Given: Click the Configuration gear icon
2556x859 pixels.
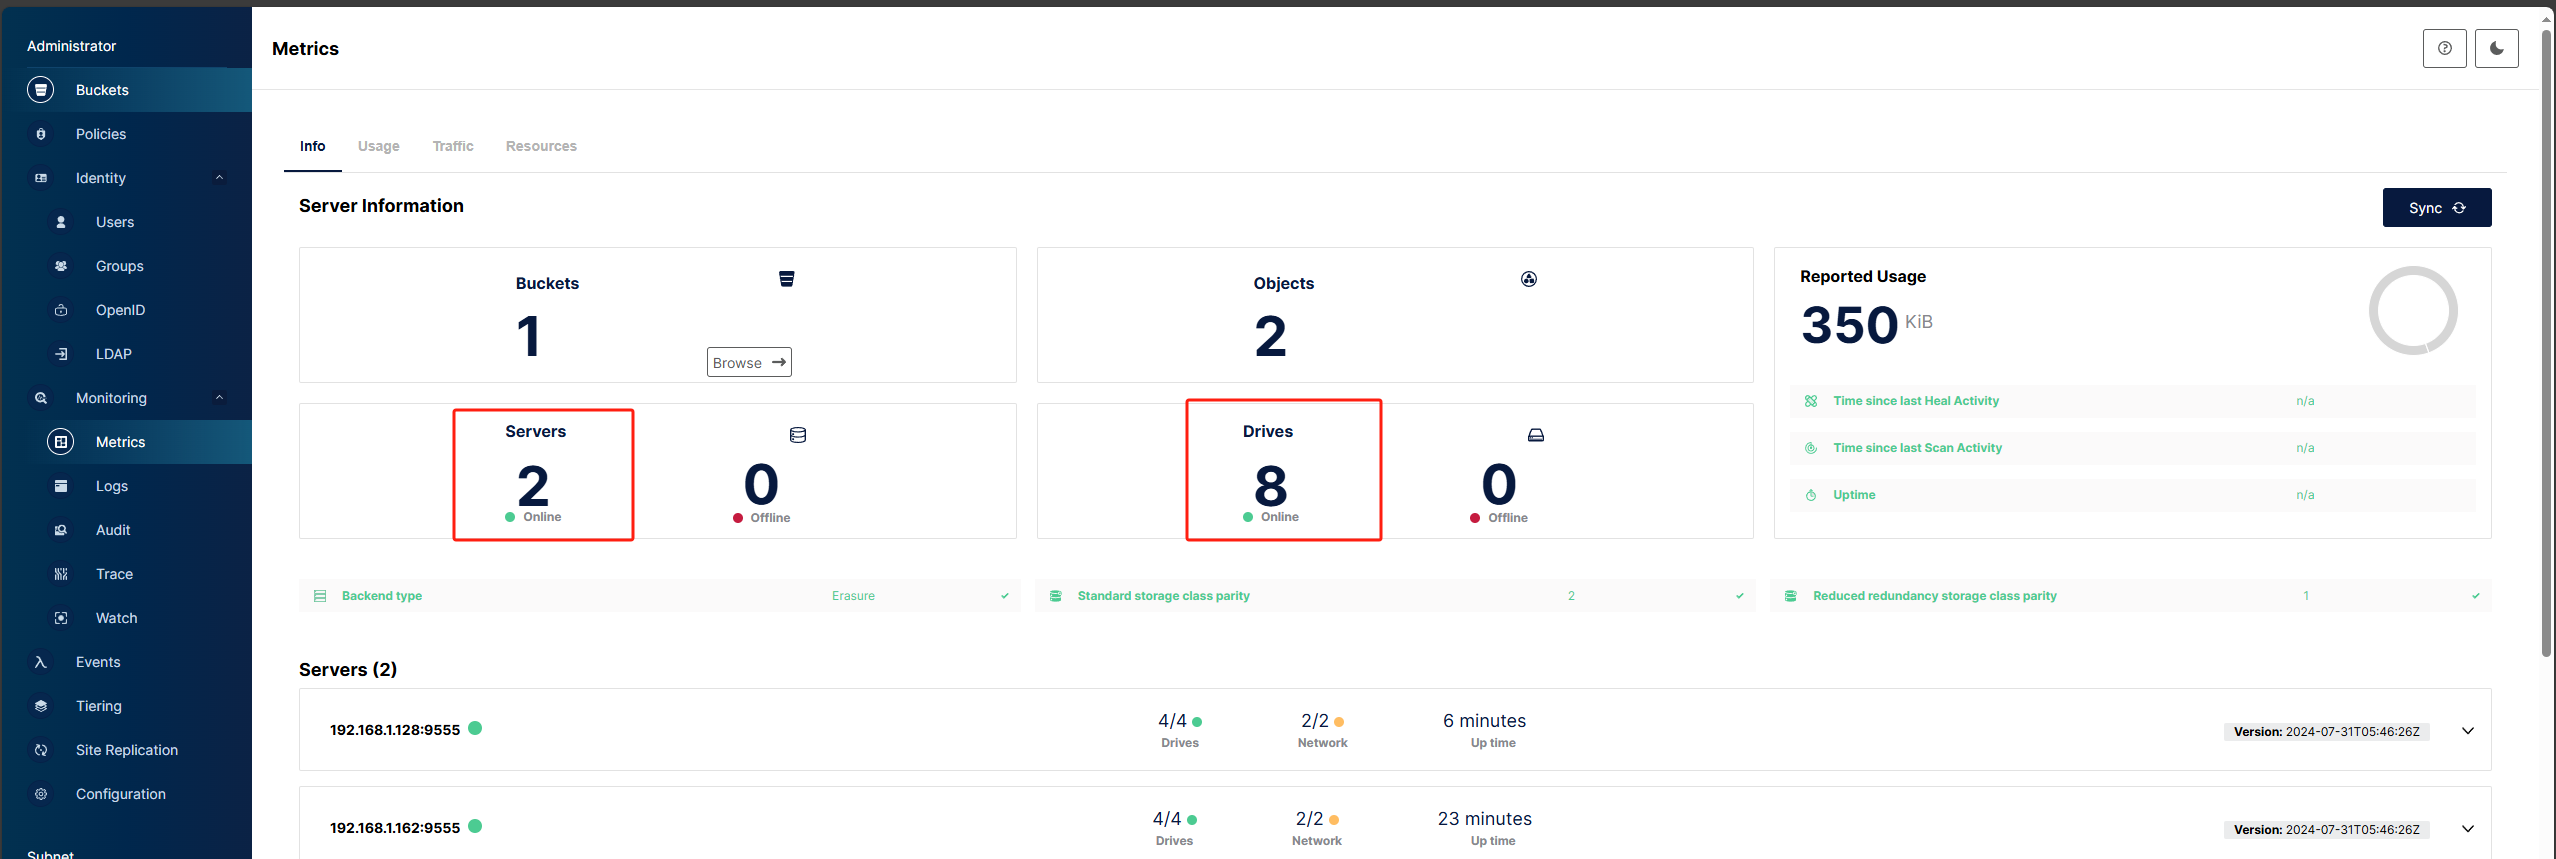Looking at the screenshot, I should point(41,794).
